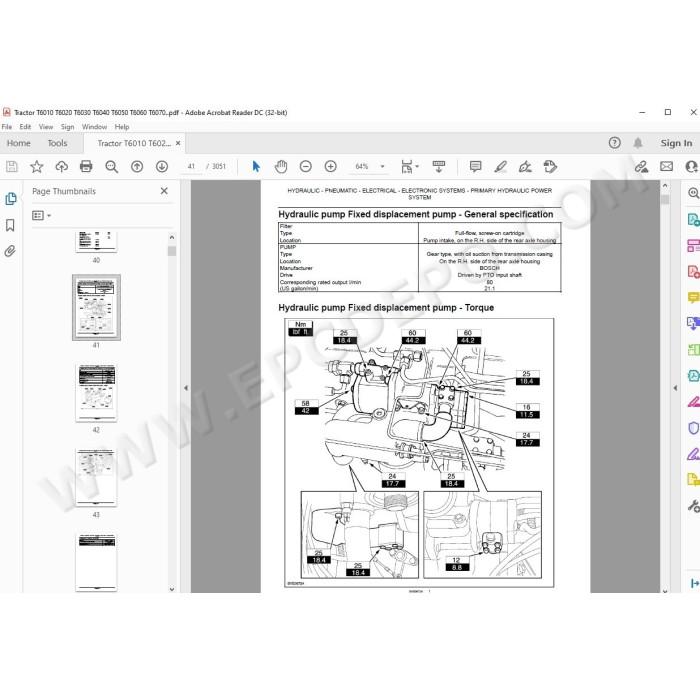Open the find text magnifier tool

[x=112, y=167]
